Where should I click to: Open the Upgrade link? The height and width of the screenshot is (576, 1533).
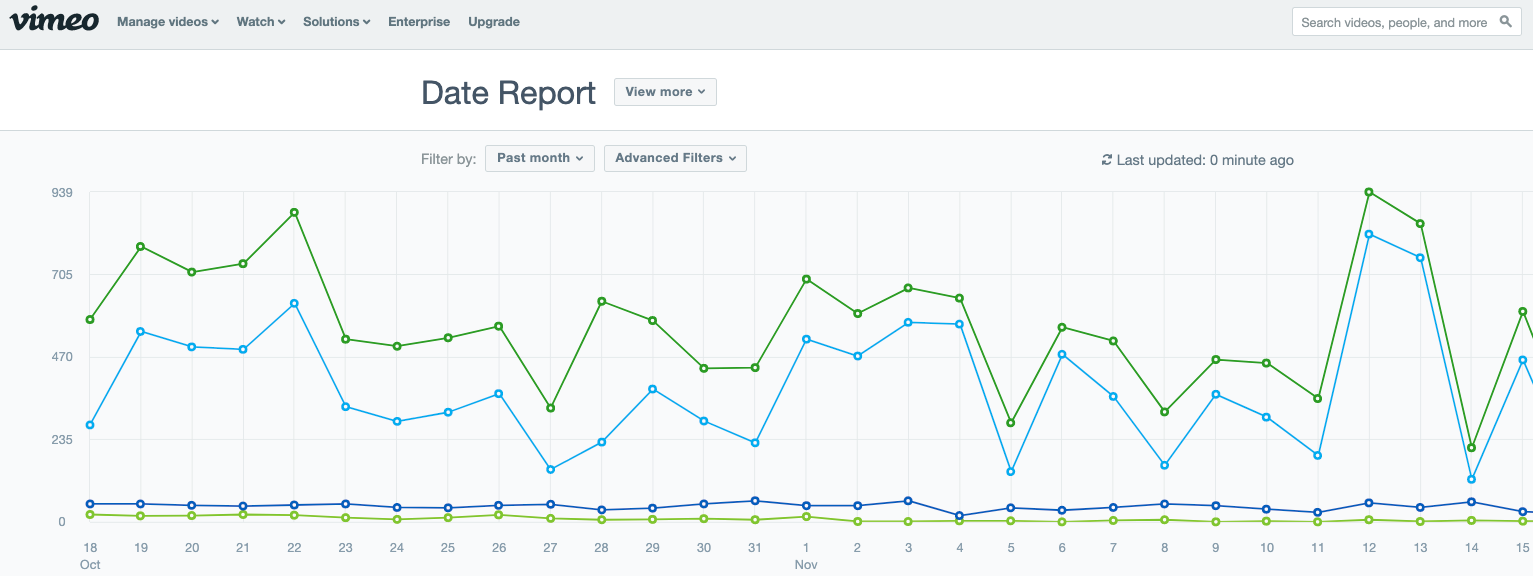(494, 22)
